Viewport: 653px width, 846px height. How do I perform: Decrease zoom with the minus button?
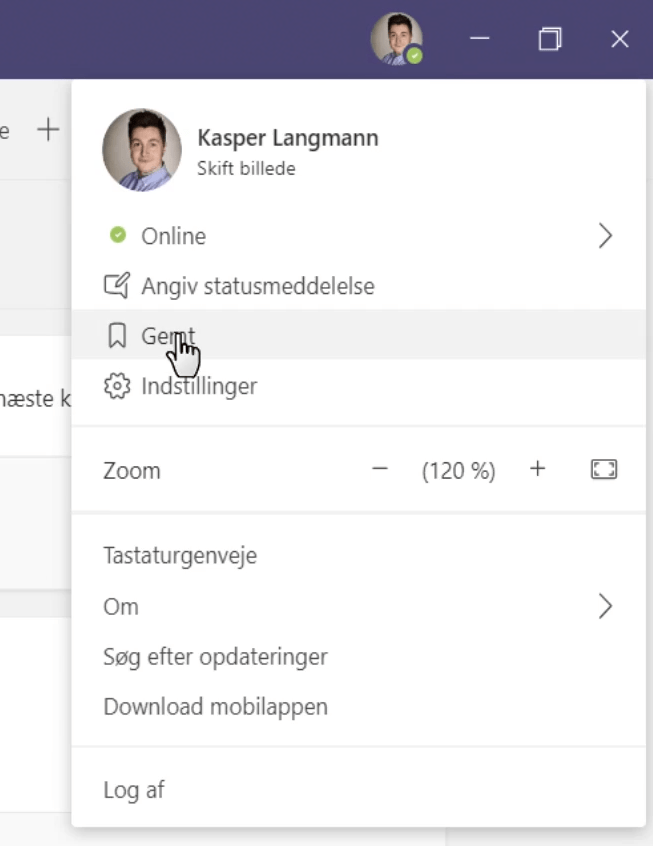tap(380, 470)
